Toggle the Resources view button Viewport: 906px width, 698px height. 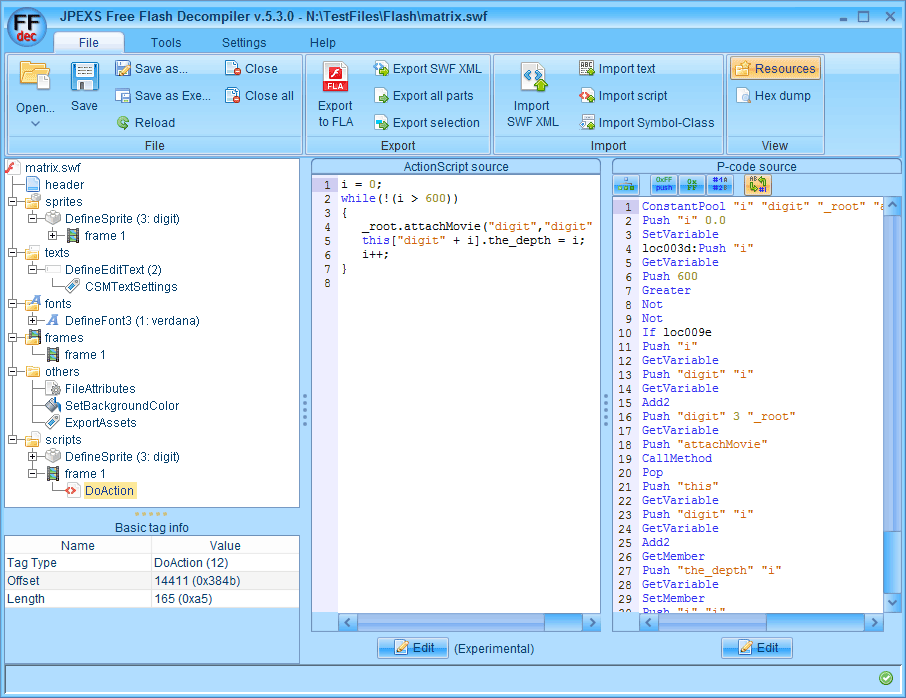click(775, 69)
